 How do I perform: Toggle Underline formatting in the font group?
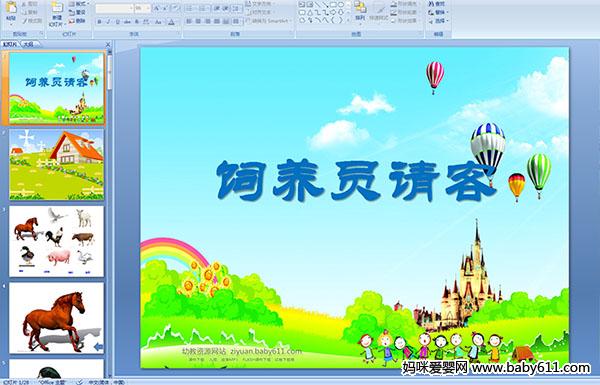click(x=117, y=22)
